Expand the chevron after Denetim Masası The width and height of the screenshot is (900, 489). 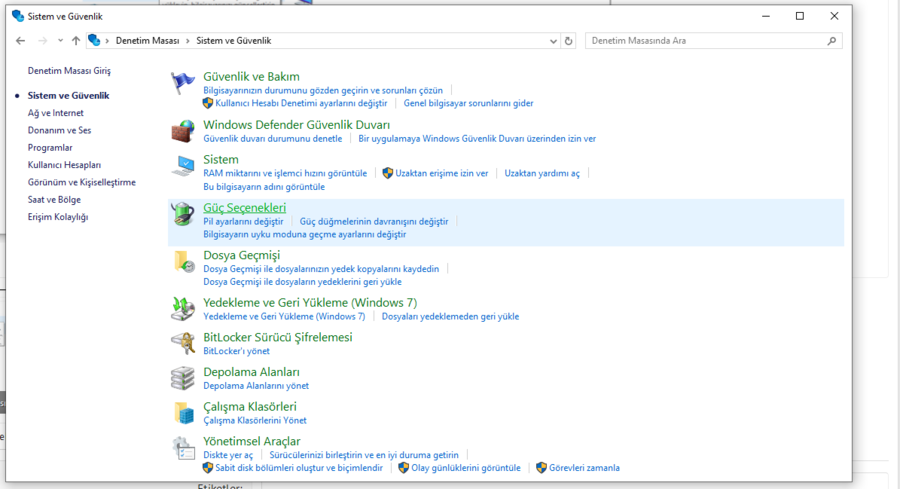point(187,41)
